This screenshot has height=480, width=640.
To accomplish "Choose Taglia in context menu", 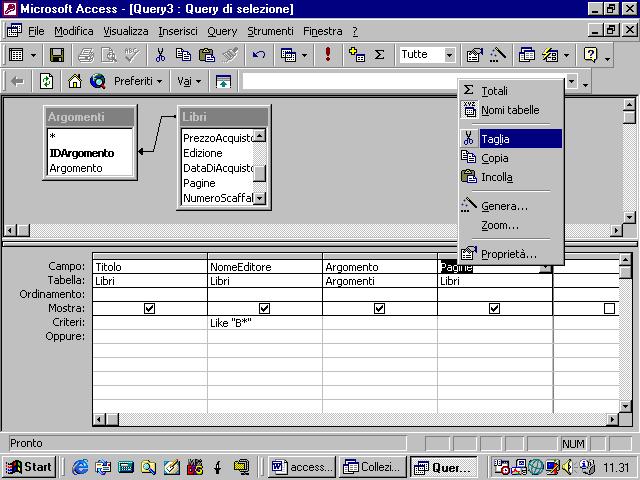I will click(511, 139).
